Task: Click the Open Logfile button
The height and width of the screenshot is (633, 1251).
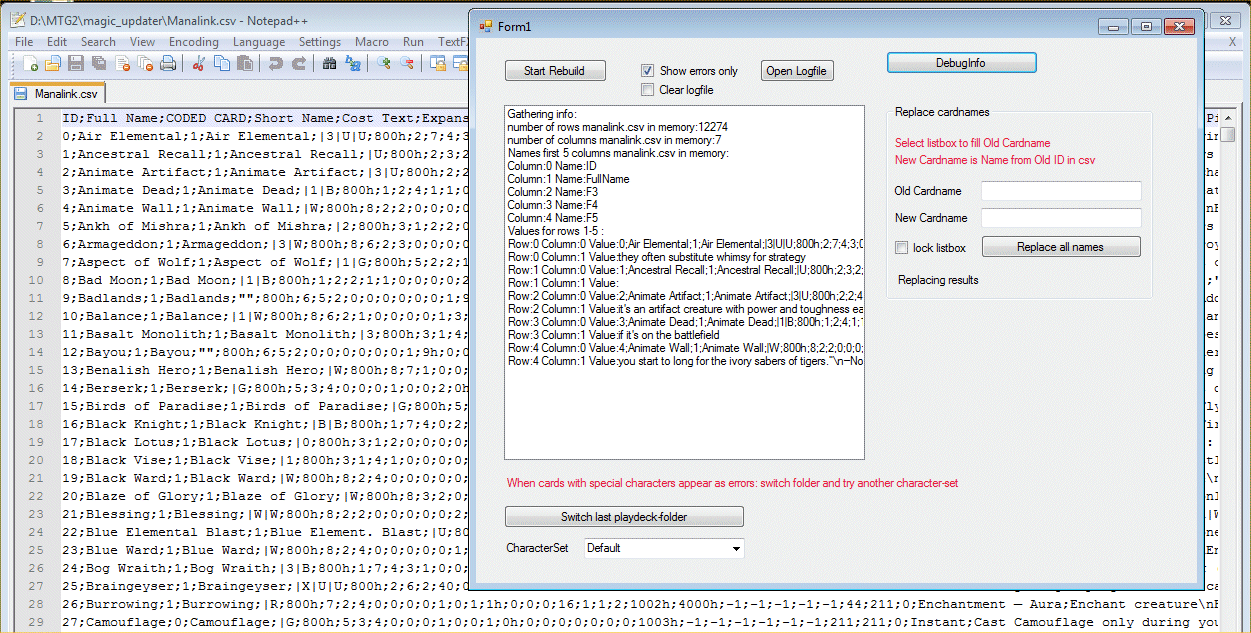Action: [x=796, y=71]
